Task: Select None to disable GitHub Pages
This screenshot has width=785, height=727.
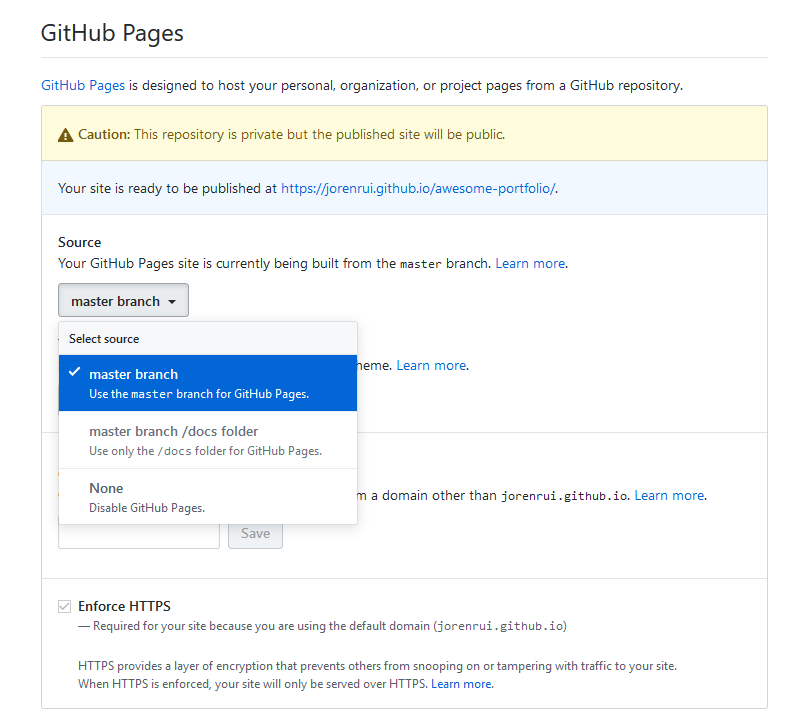Action: point(208,497)
